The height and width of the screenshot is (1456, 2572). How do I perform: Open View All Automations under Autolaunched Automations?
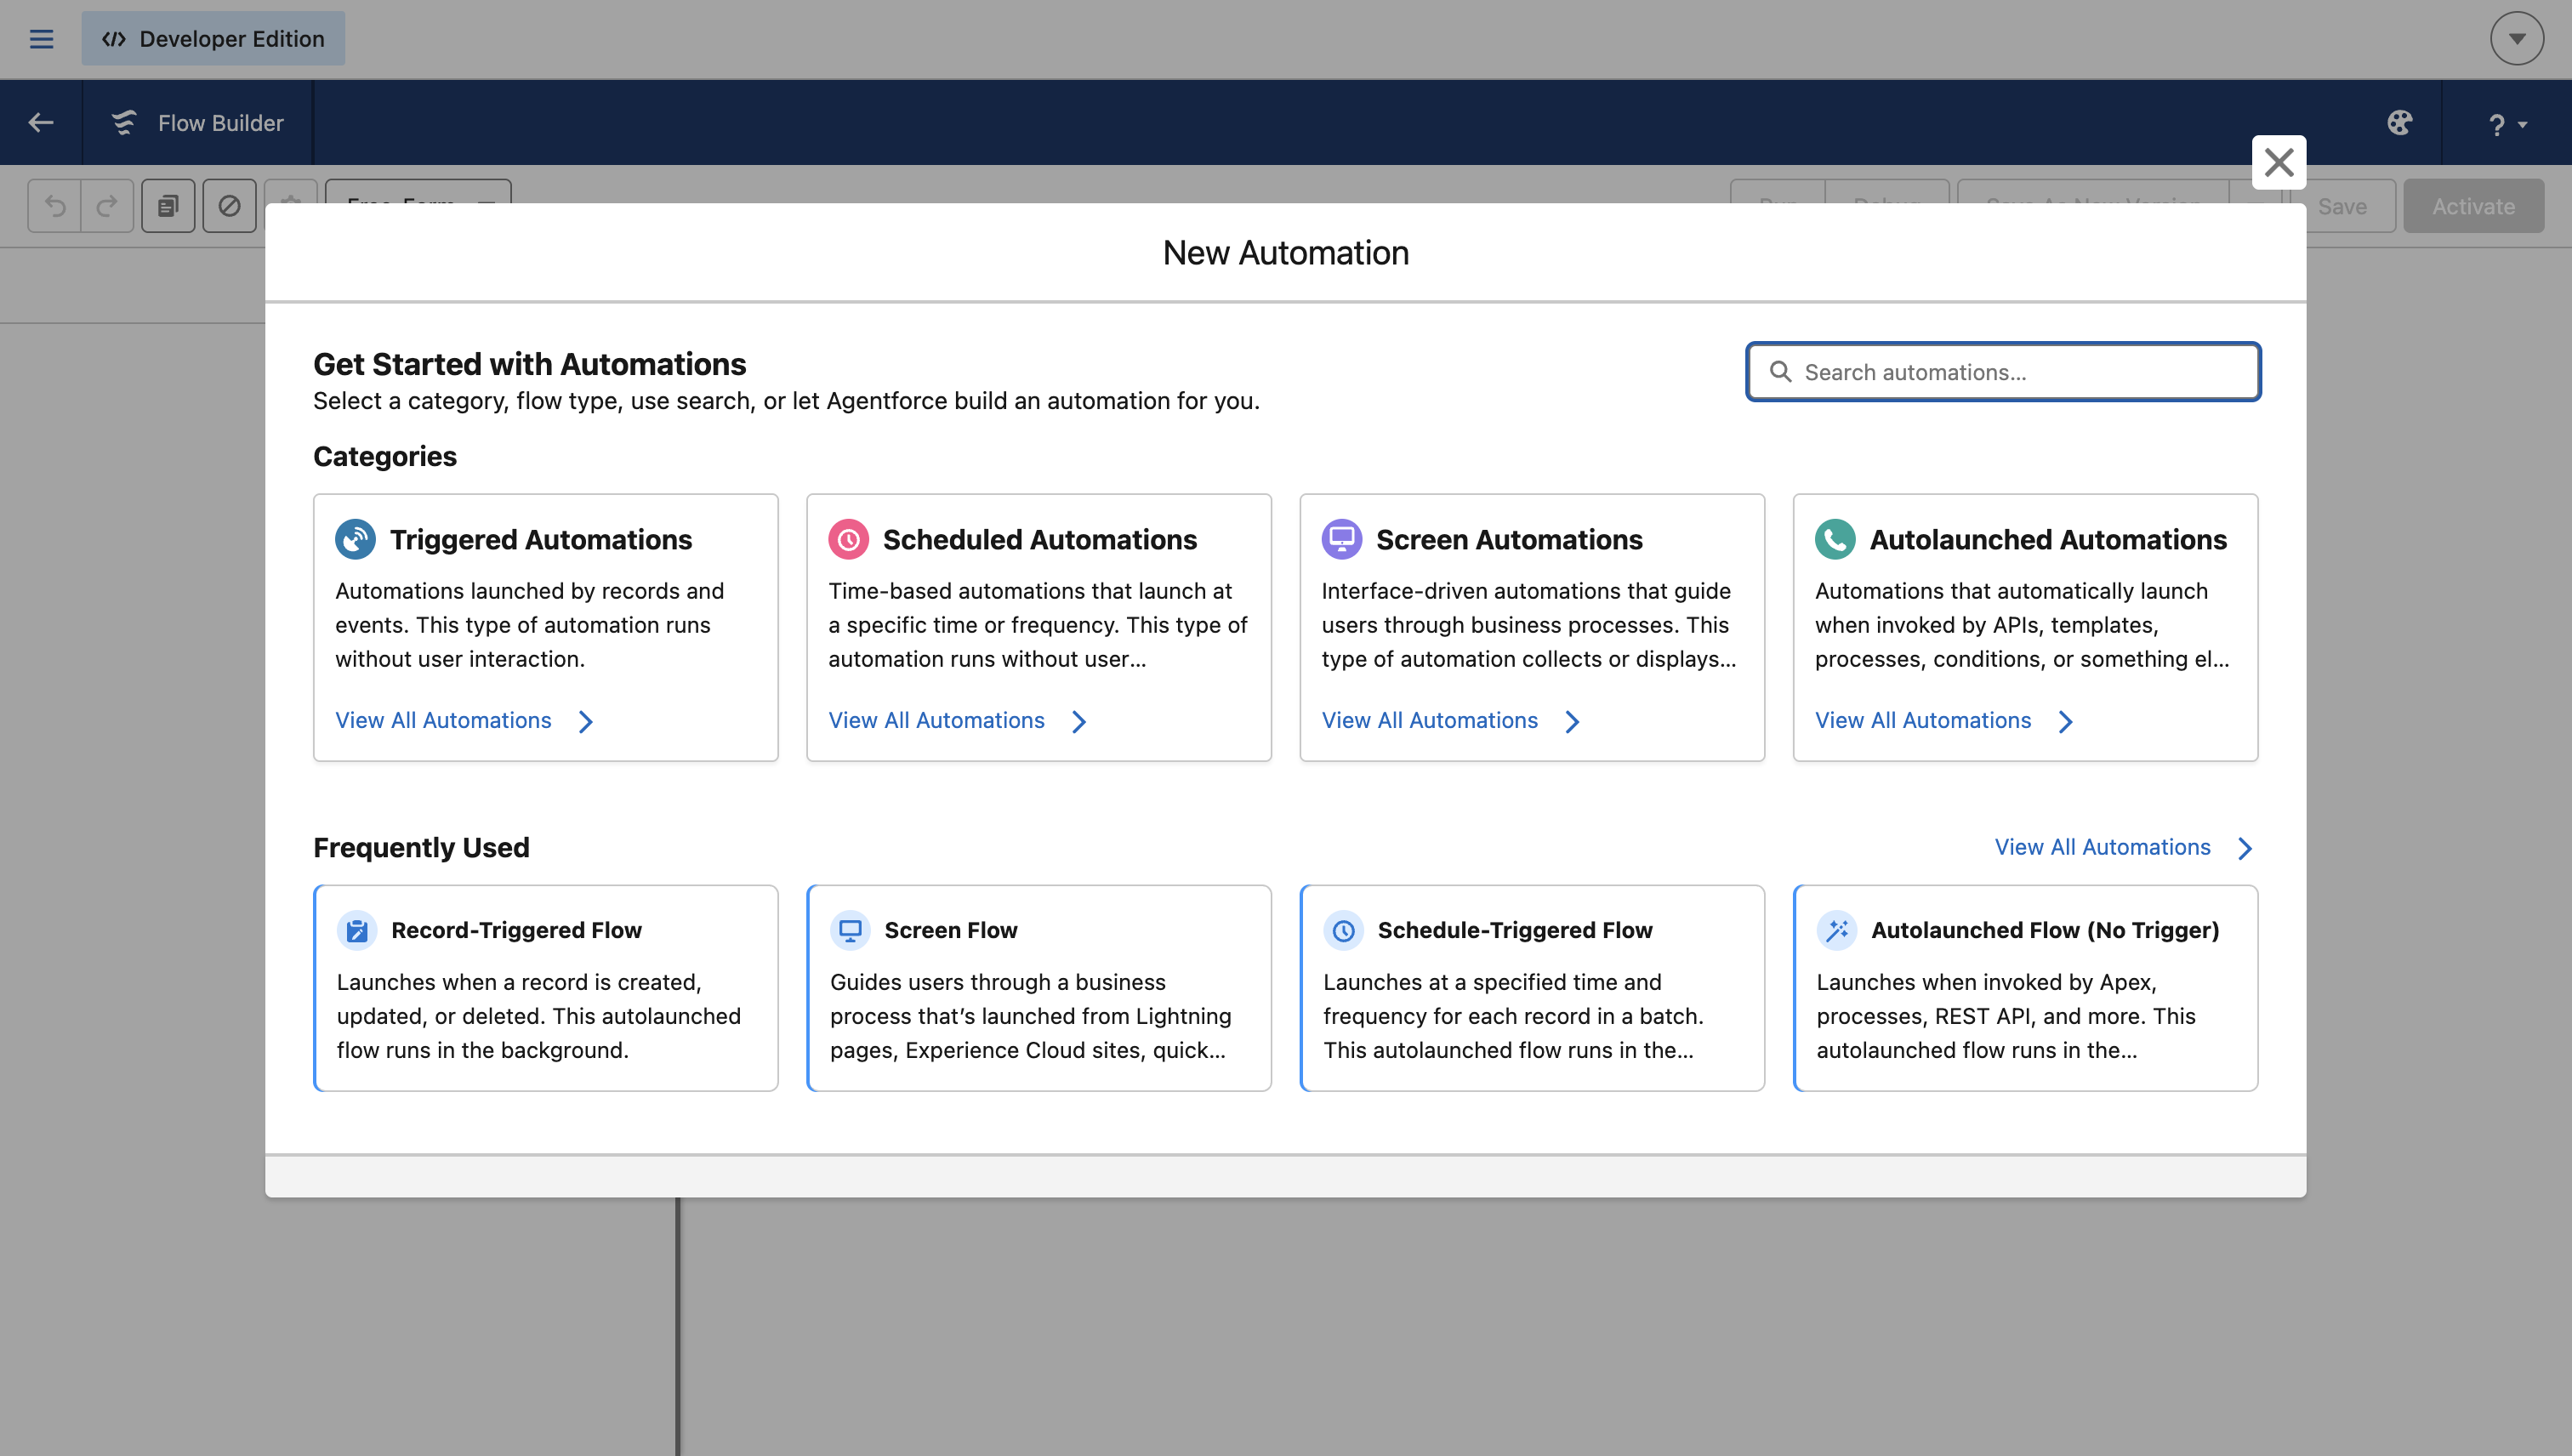[1923, 720]
